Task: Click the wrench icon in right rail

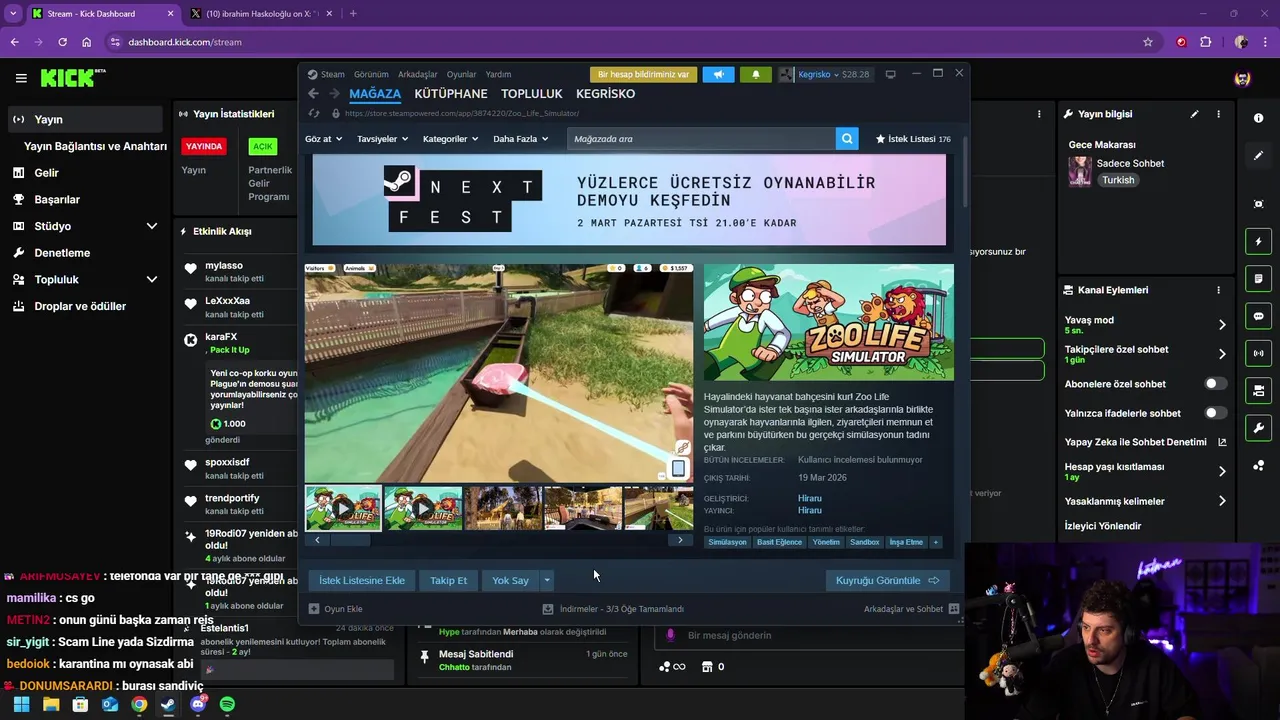Action: coord(1258,428)
